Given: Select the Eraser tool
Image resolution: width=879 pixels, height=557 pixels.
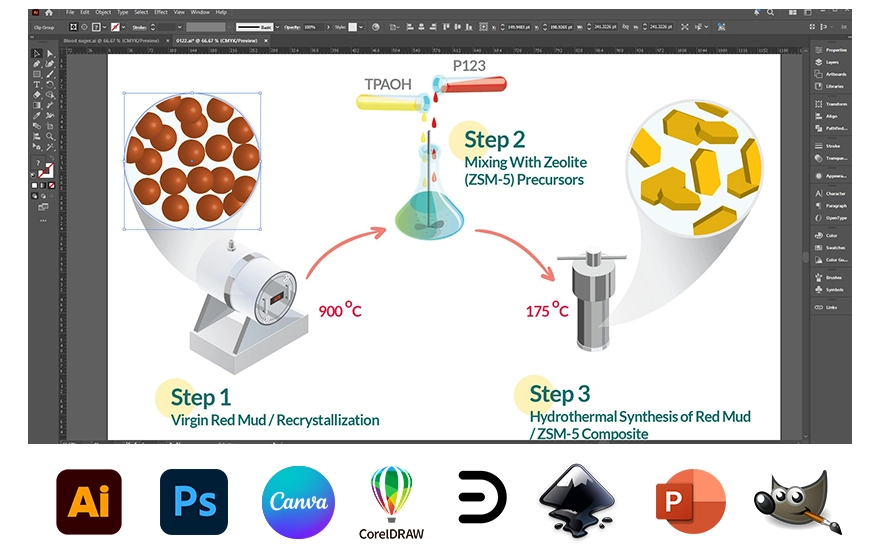Looking at the screenshot, I should pyautogui.click(x=36, y=95).
